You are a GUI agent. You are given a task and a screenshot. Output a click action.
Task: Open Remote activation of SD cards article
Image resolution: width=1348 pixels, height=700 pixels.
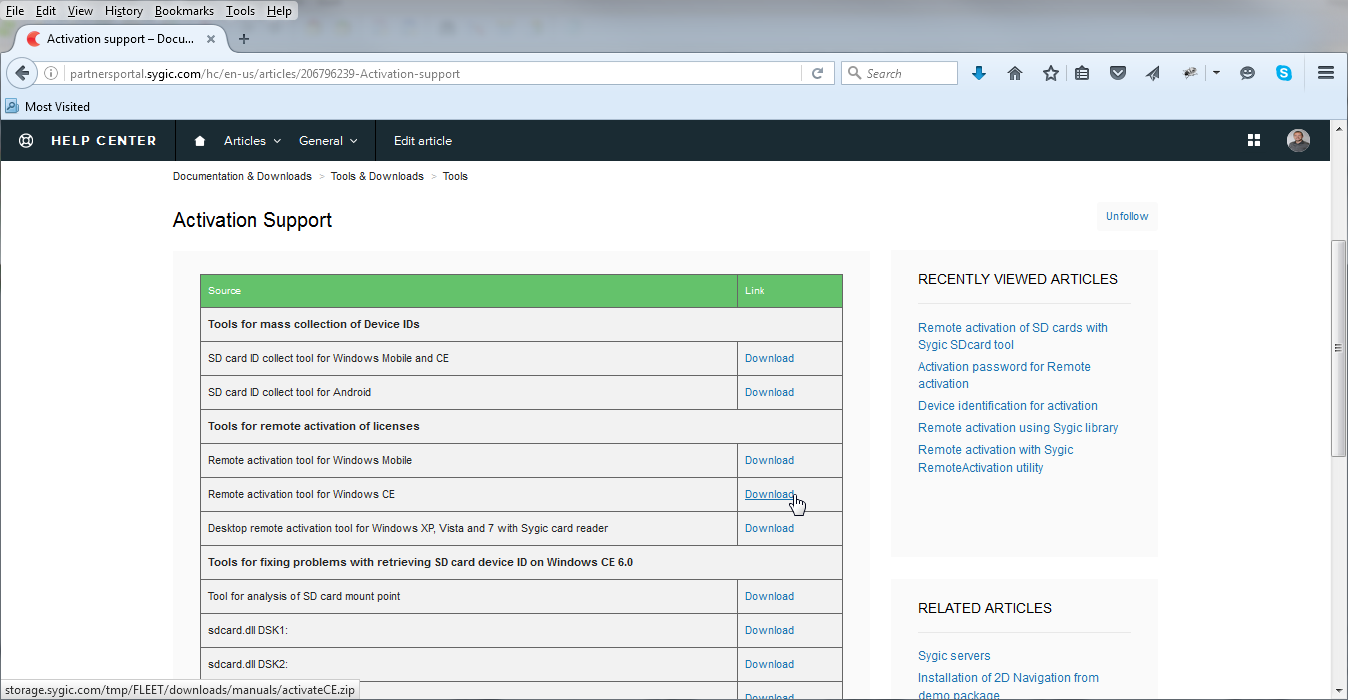click(1013, 336)
